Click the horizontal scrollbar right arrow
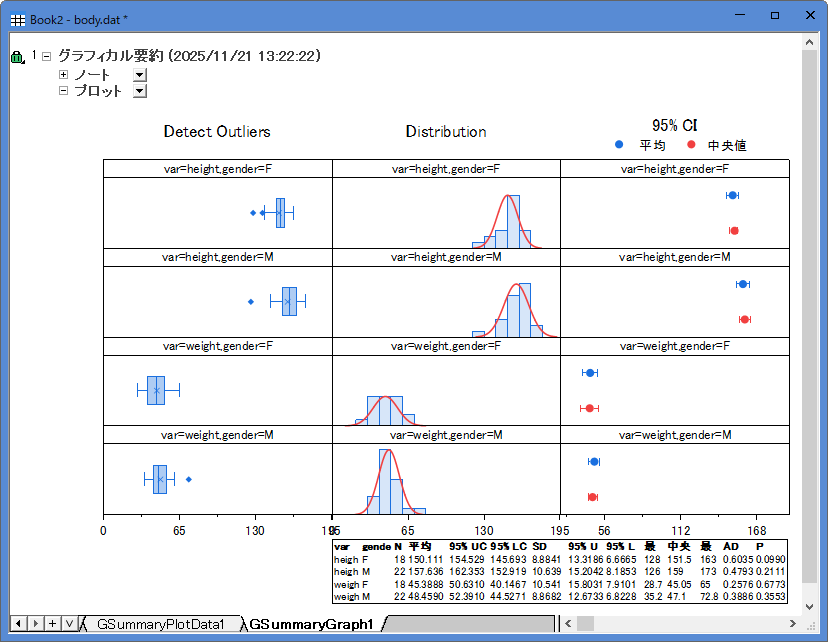Image resolution: width=828 pixels, height=642 pixels. [x=792, y=623]
